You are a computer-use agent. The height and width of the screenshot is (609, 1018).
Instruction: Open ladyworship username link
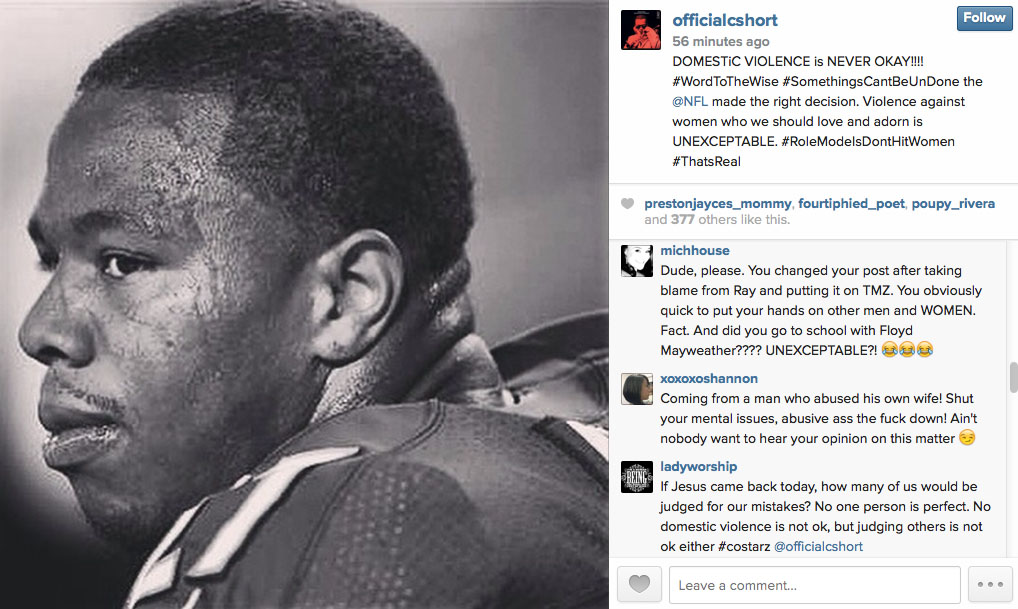pos(699,467)
